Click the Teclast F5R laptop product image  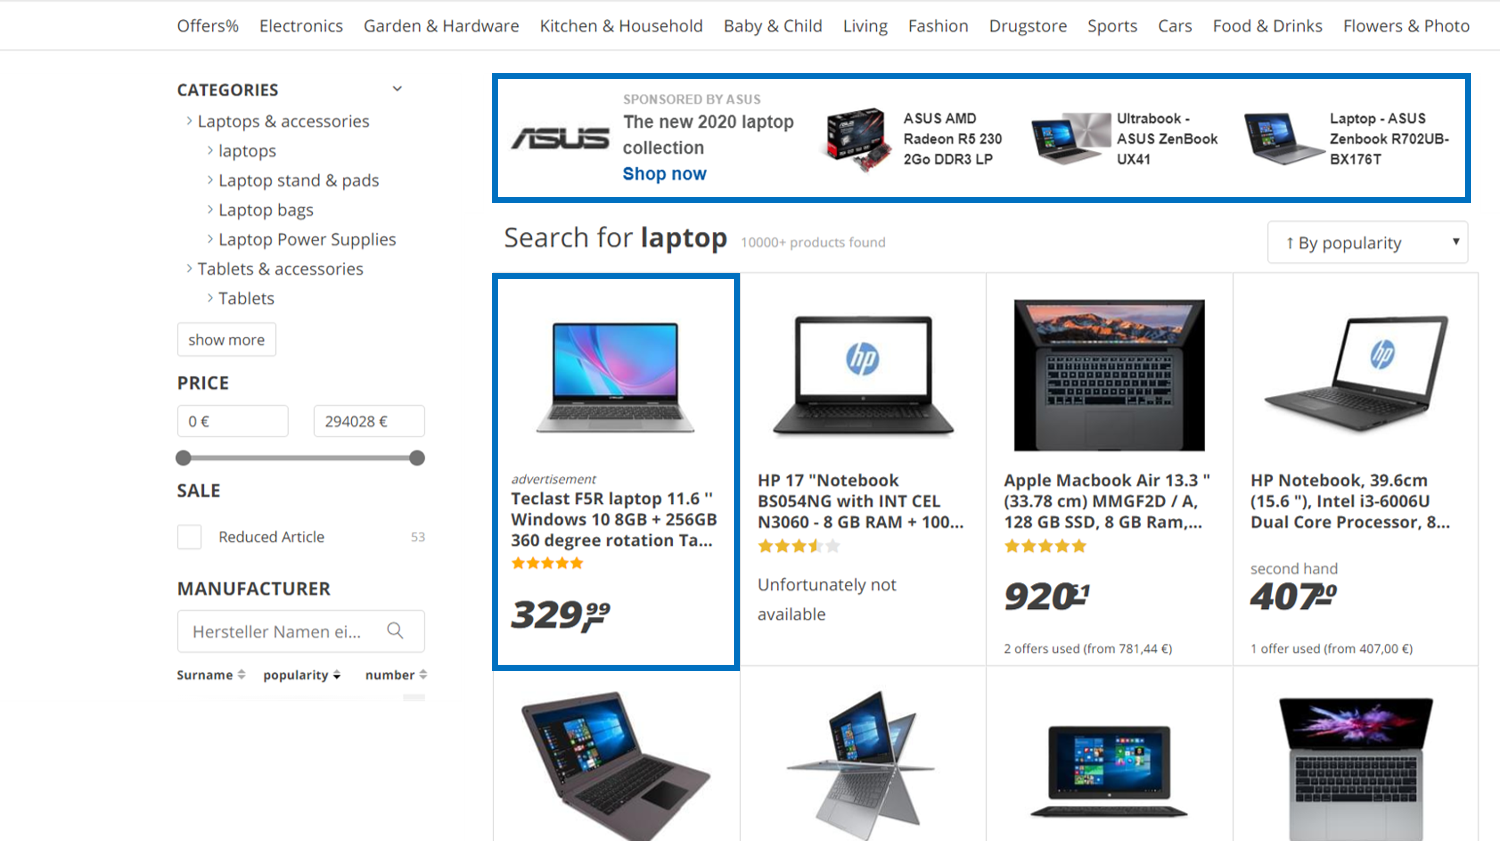coord(615,377)
